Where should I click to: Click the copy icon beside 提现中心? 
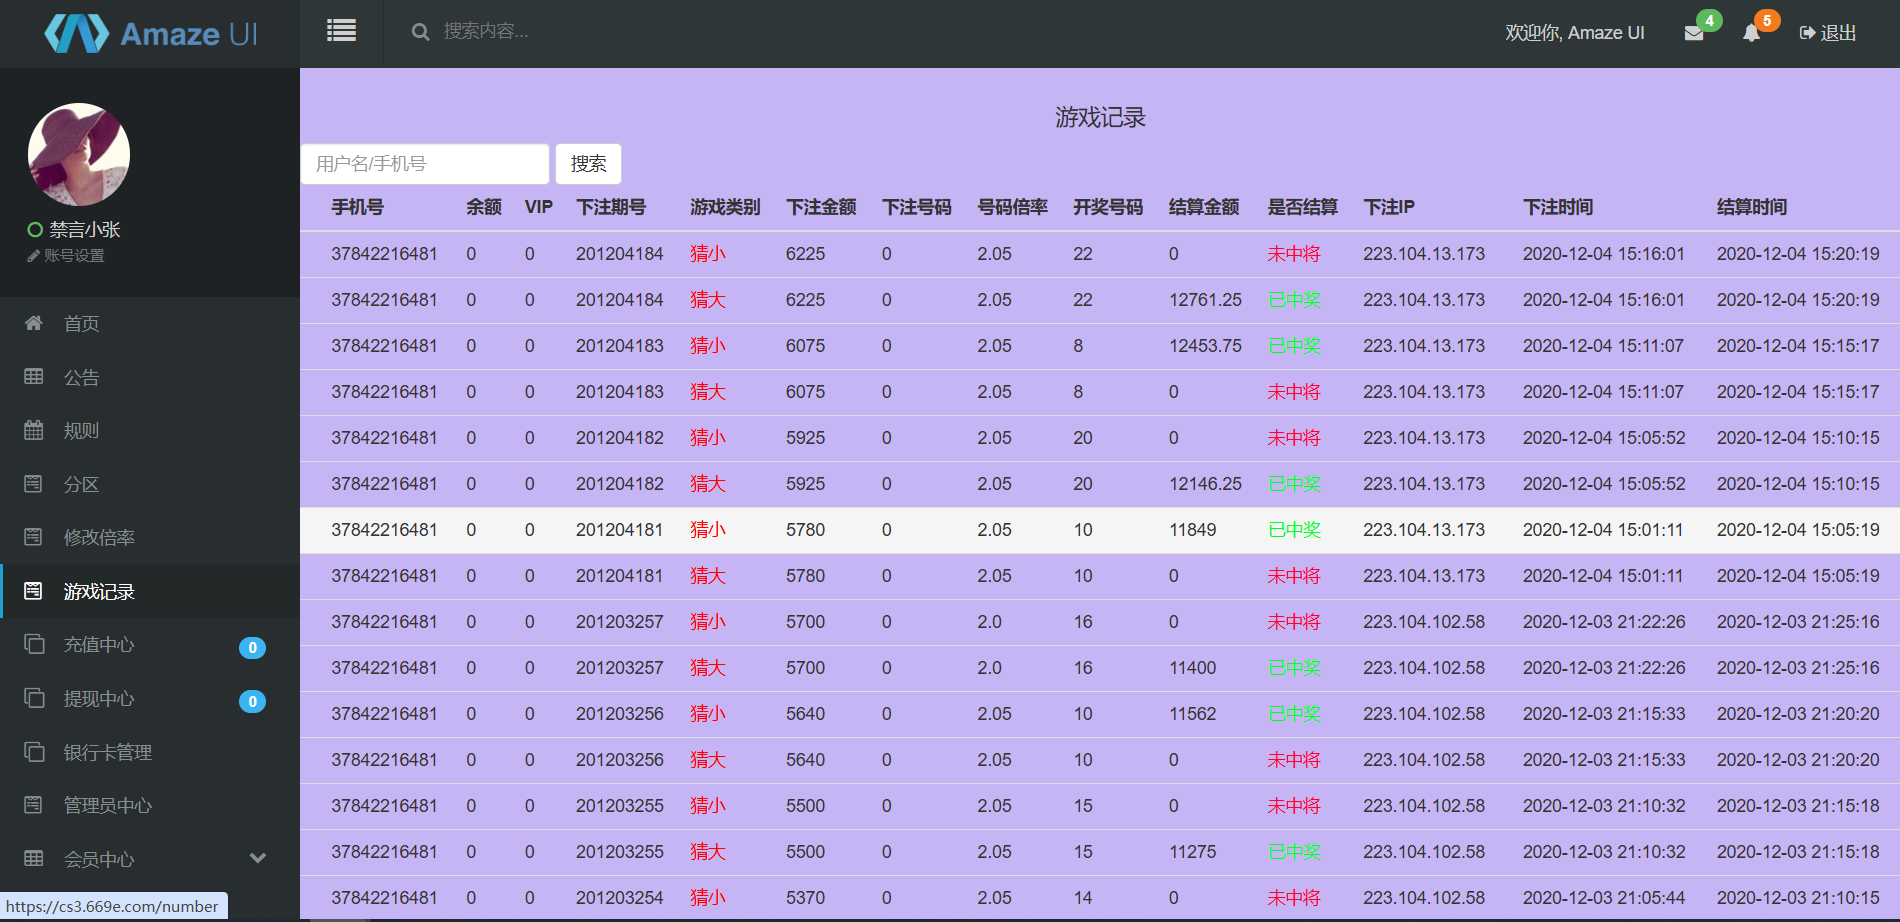tap(34, 698)
